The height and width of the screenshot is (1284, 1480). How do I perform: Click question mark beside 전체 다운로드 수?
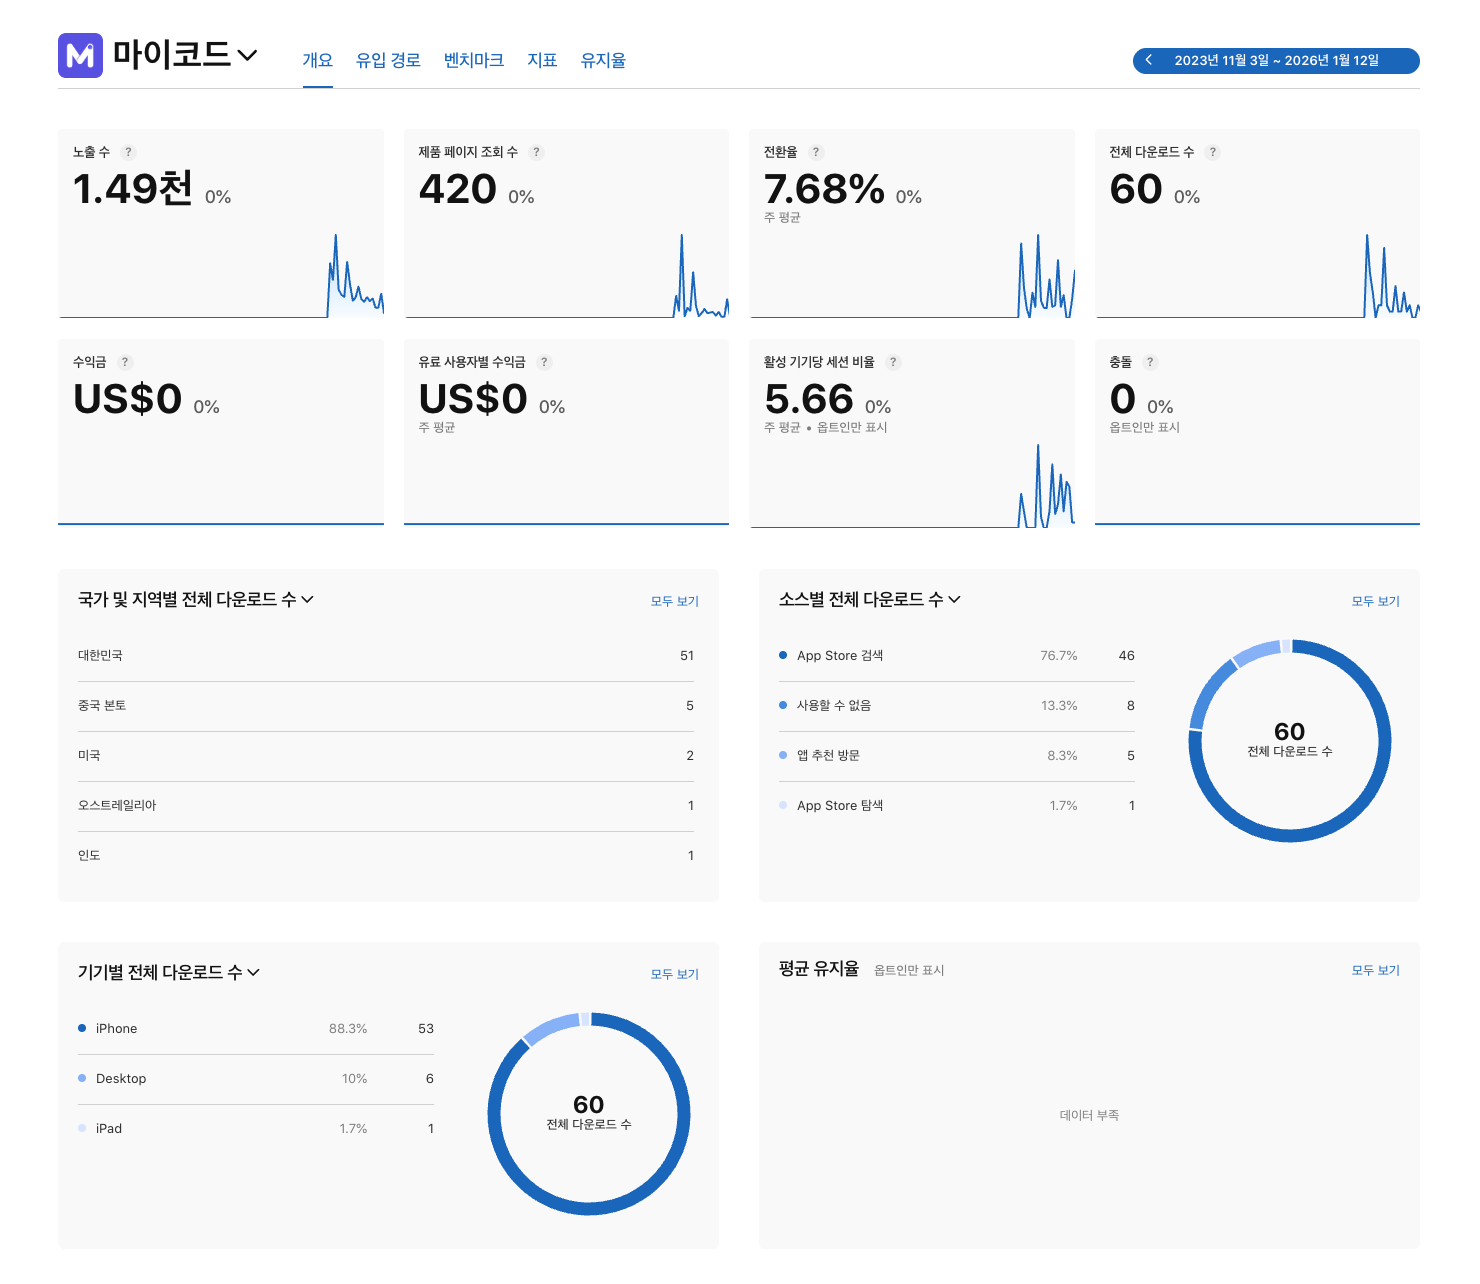tap(1212, 152)
